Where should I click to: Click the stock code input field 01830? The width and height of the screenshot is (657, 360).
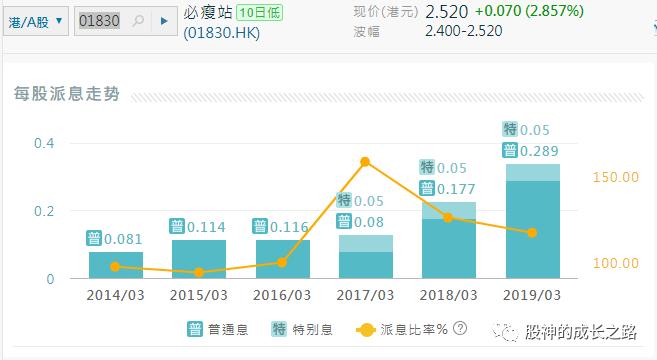pos(99,21)
